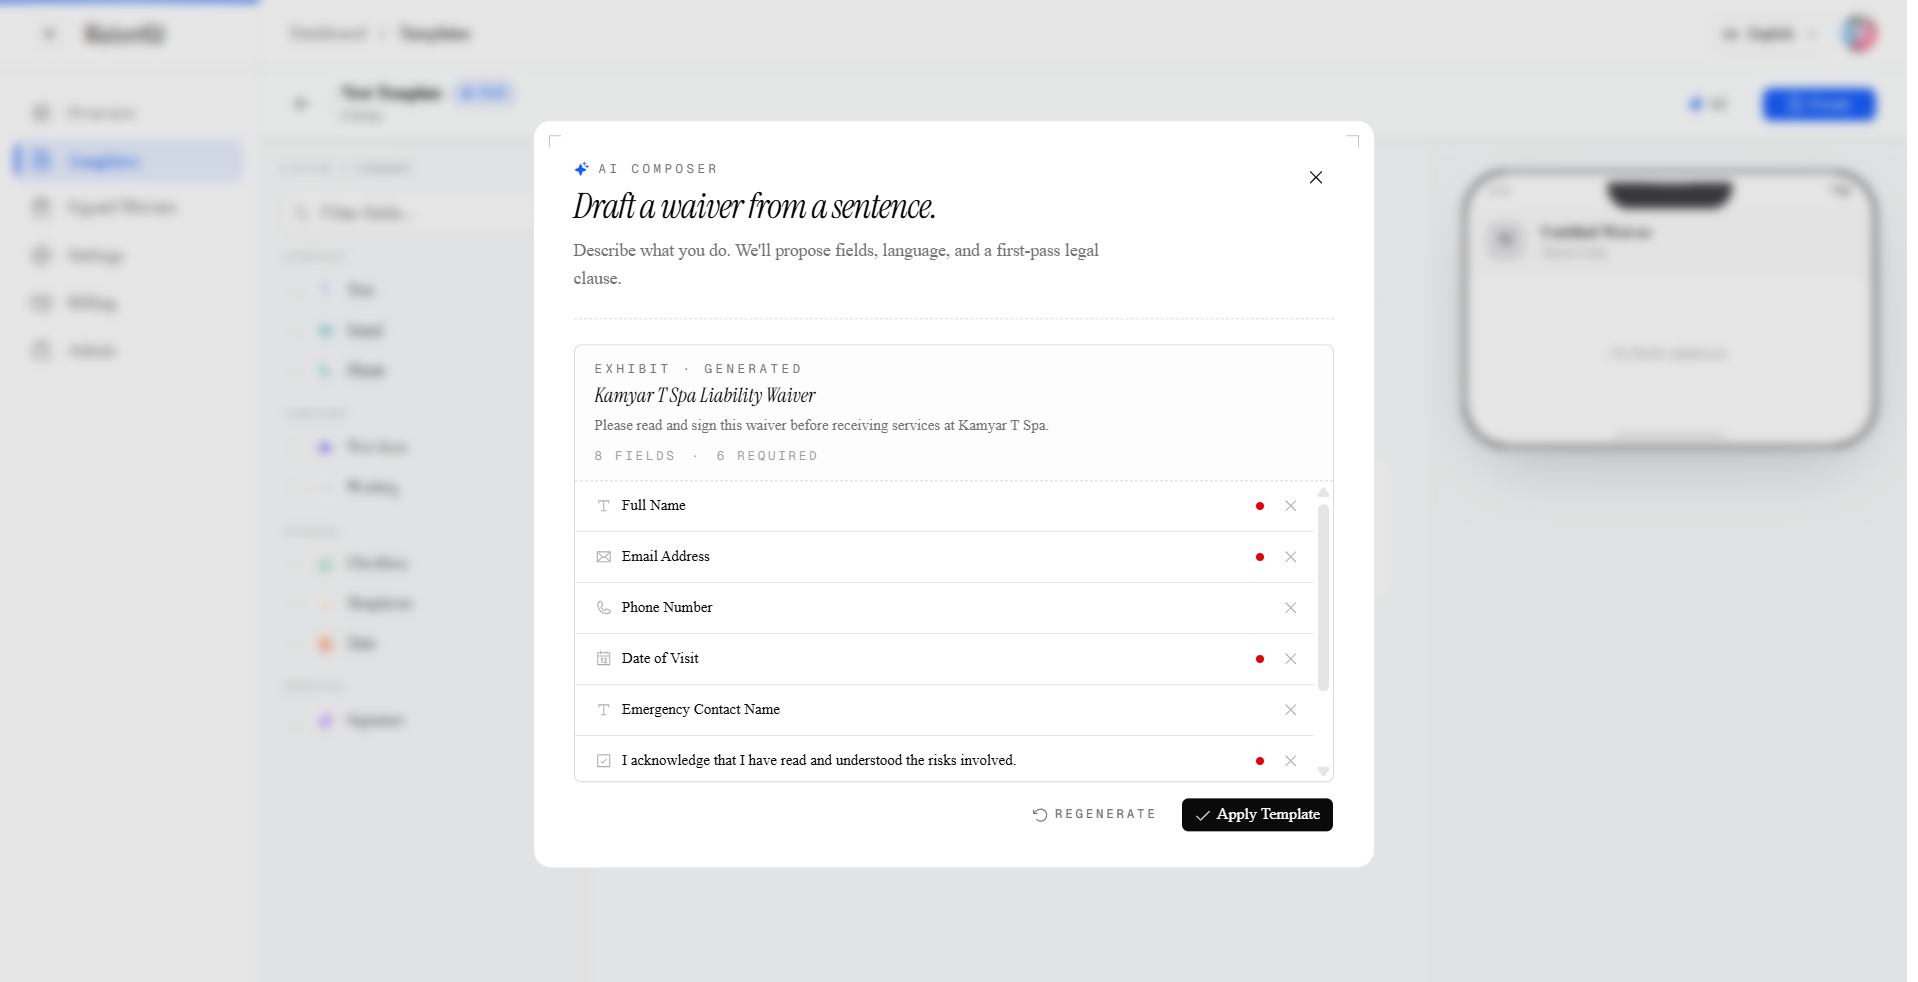This screenshot has width=1918, height=982.
Task: Select the "Full Name" field label
Action: coord(654,506)
